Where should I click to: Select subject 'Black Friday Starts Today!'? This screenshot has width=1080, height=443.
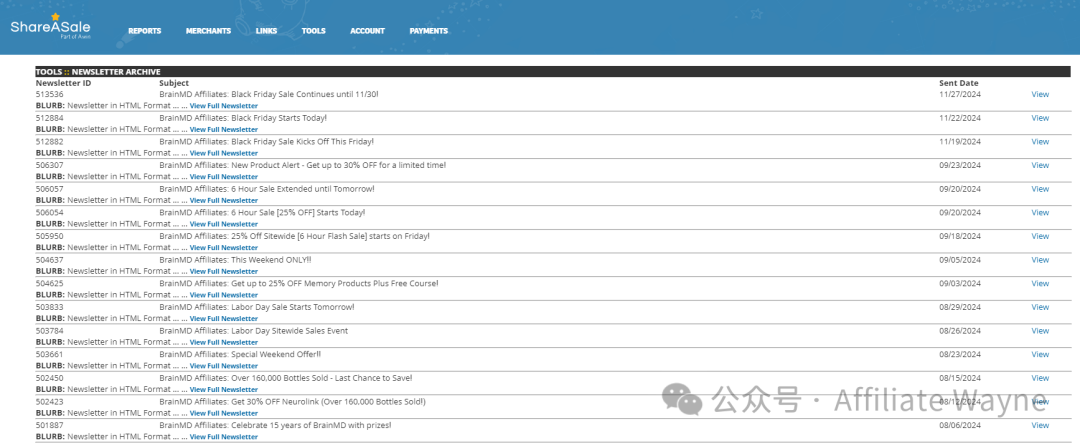click(243, 118)
